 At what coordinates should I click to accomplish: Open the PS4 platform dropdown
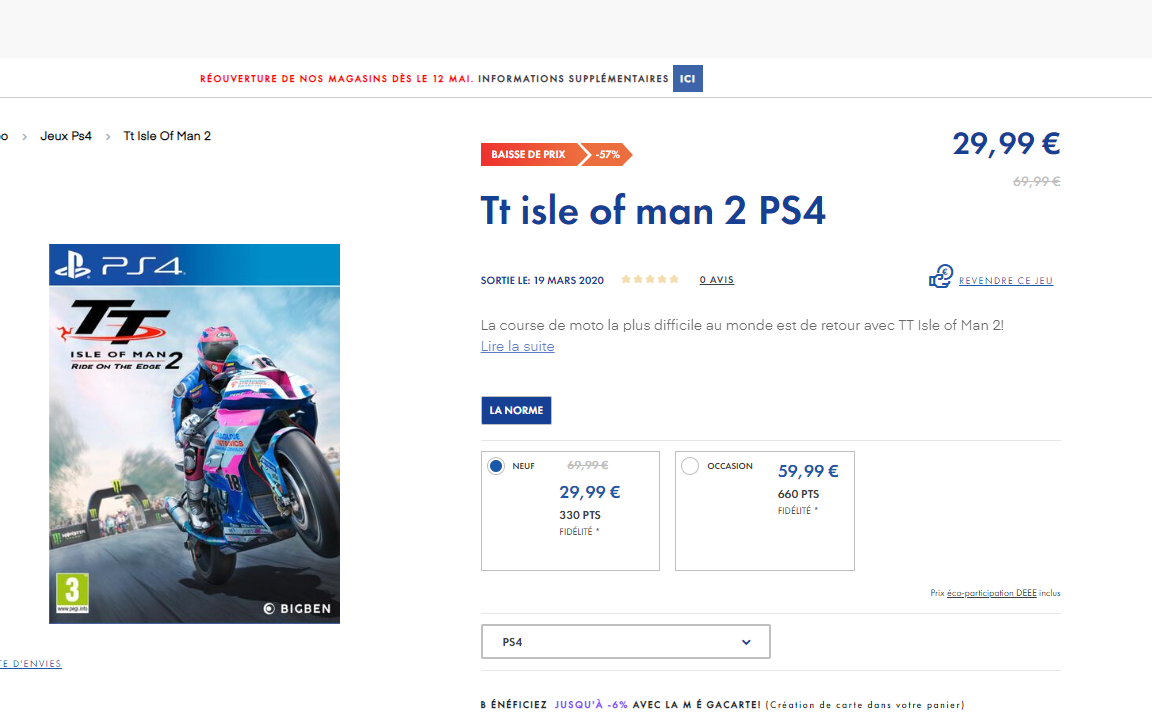tap(626, 642)
